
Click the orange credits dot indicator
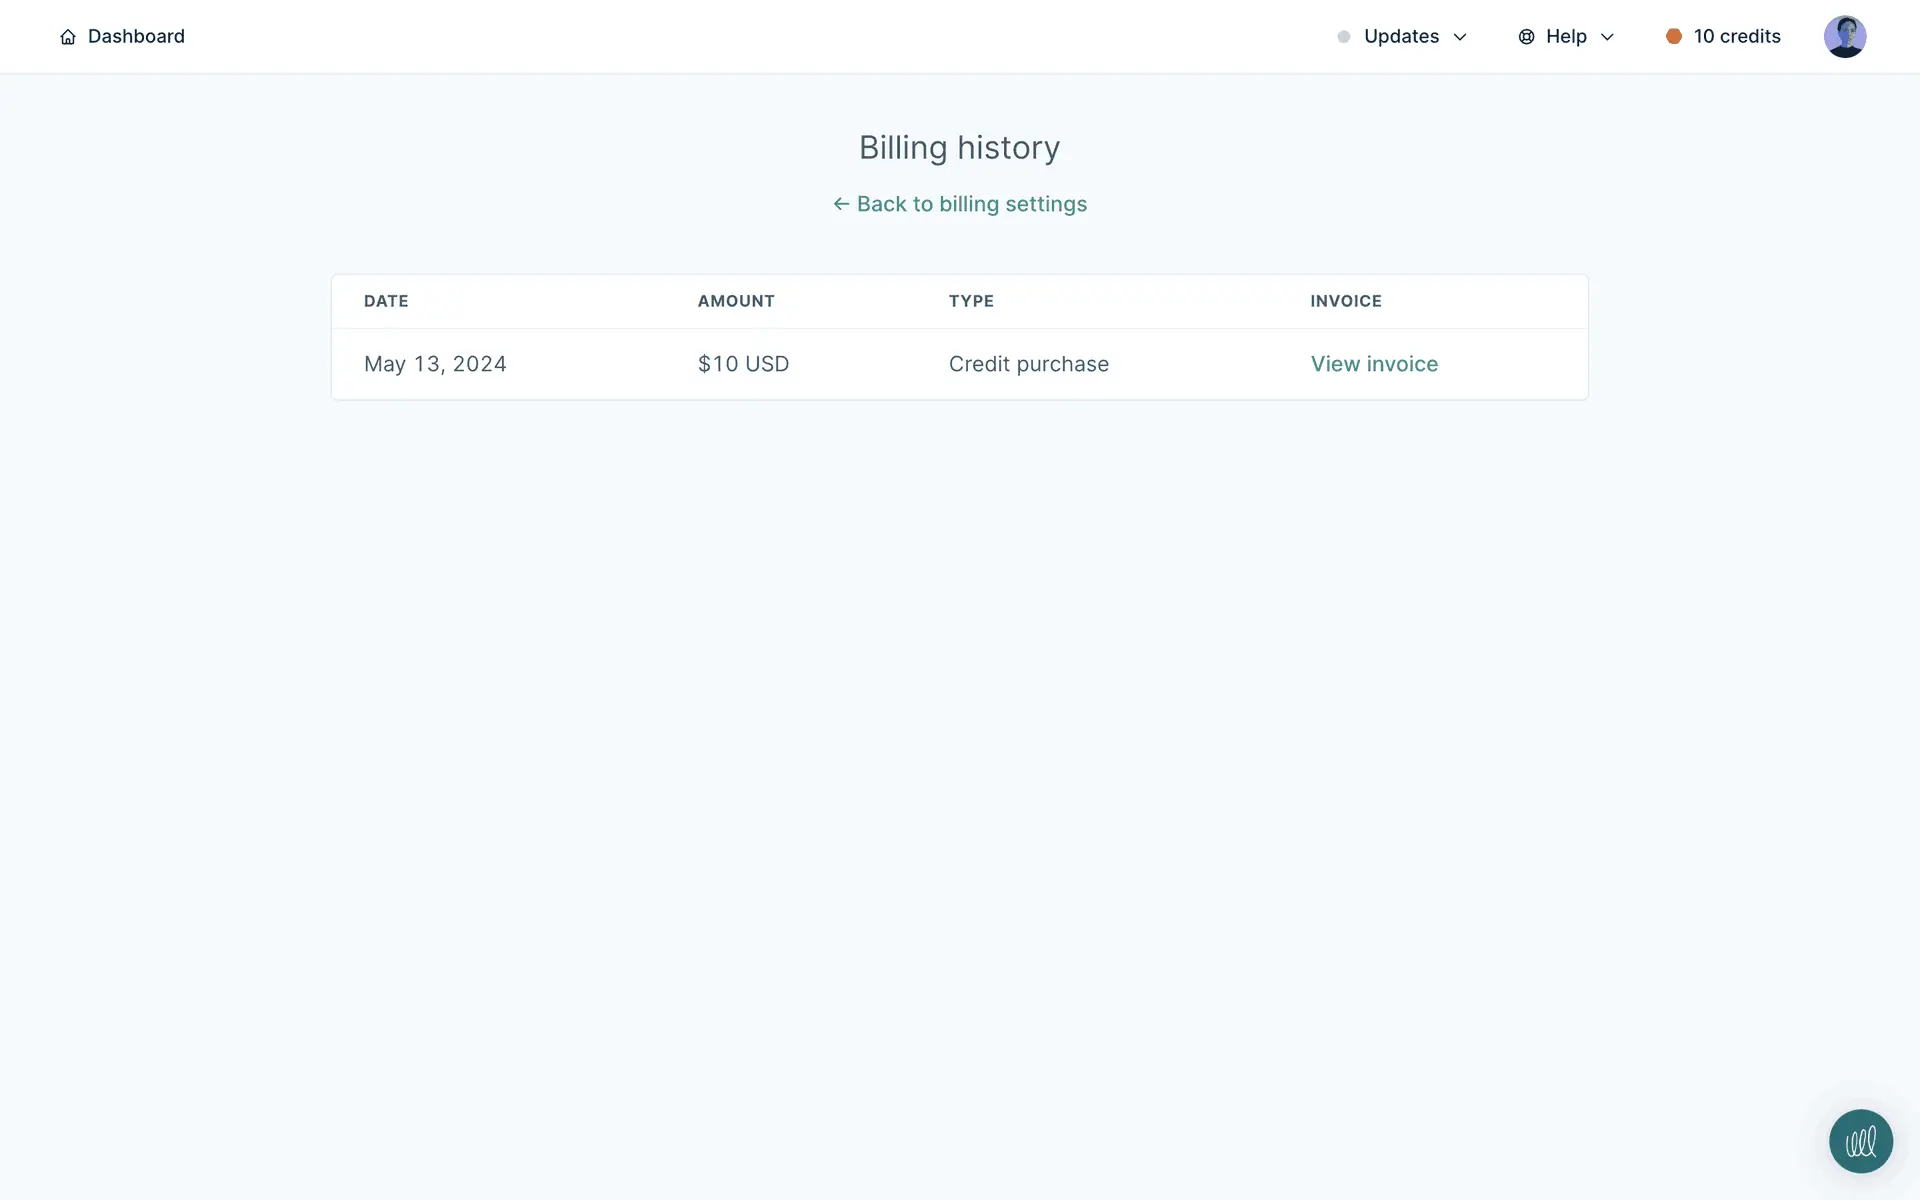click(1673, 36)
